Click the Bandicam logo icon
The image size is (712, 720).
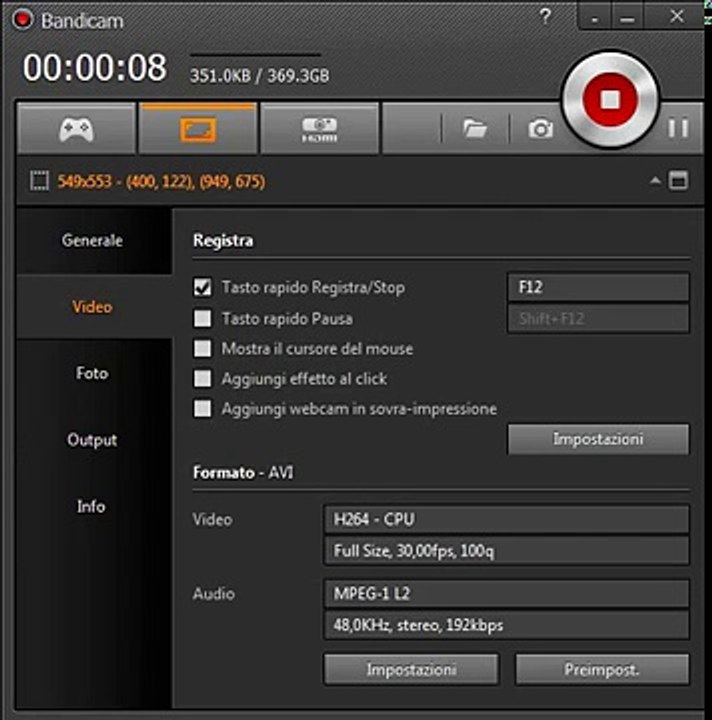click(22, 20)
